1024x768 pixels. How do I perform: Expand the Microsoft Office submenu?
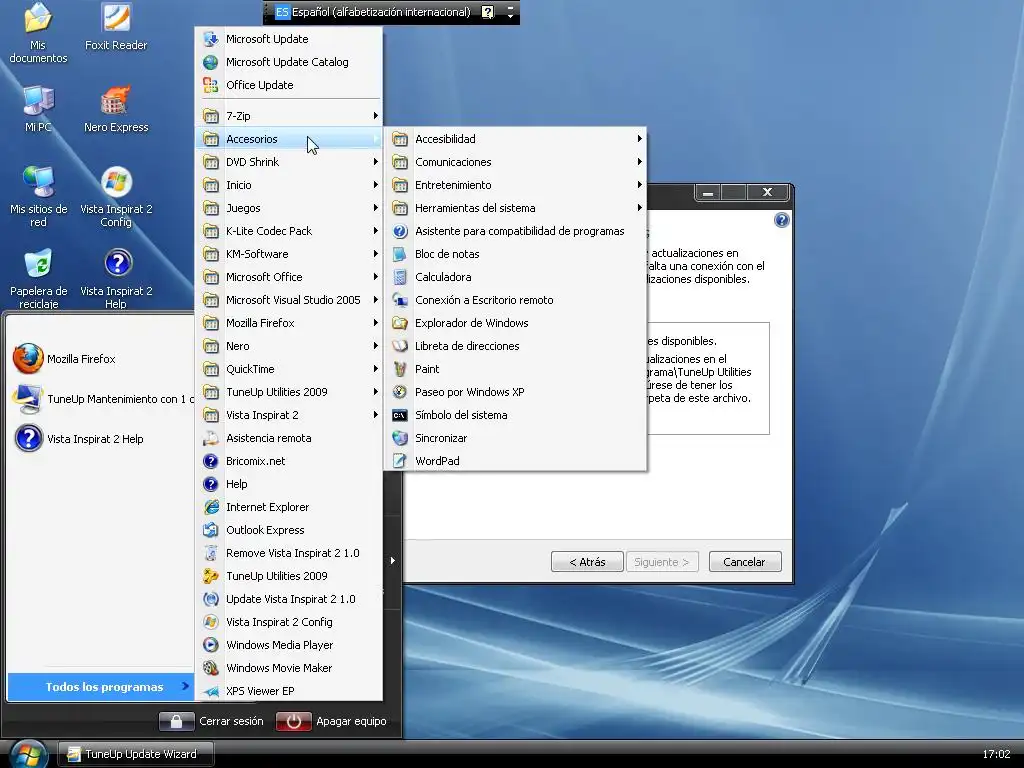pyautogui.click(x=289, y=277)
